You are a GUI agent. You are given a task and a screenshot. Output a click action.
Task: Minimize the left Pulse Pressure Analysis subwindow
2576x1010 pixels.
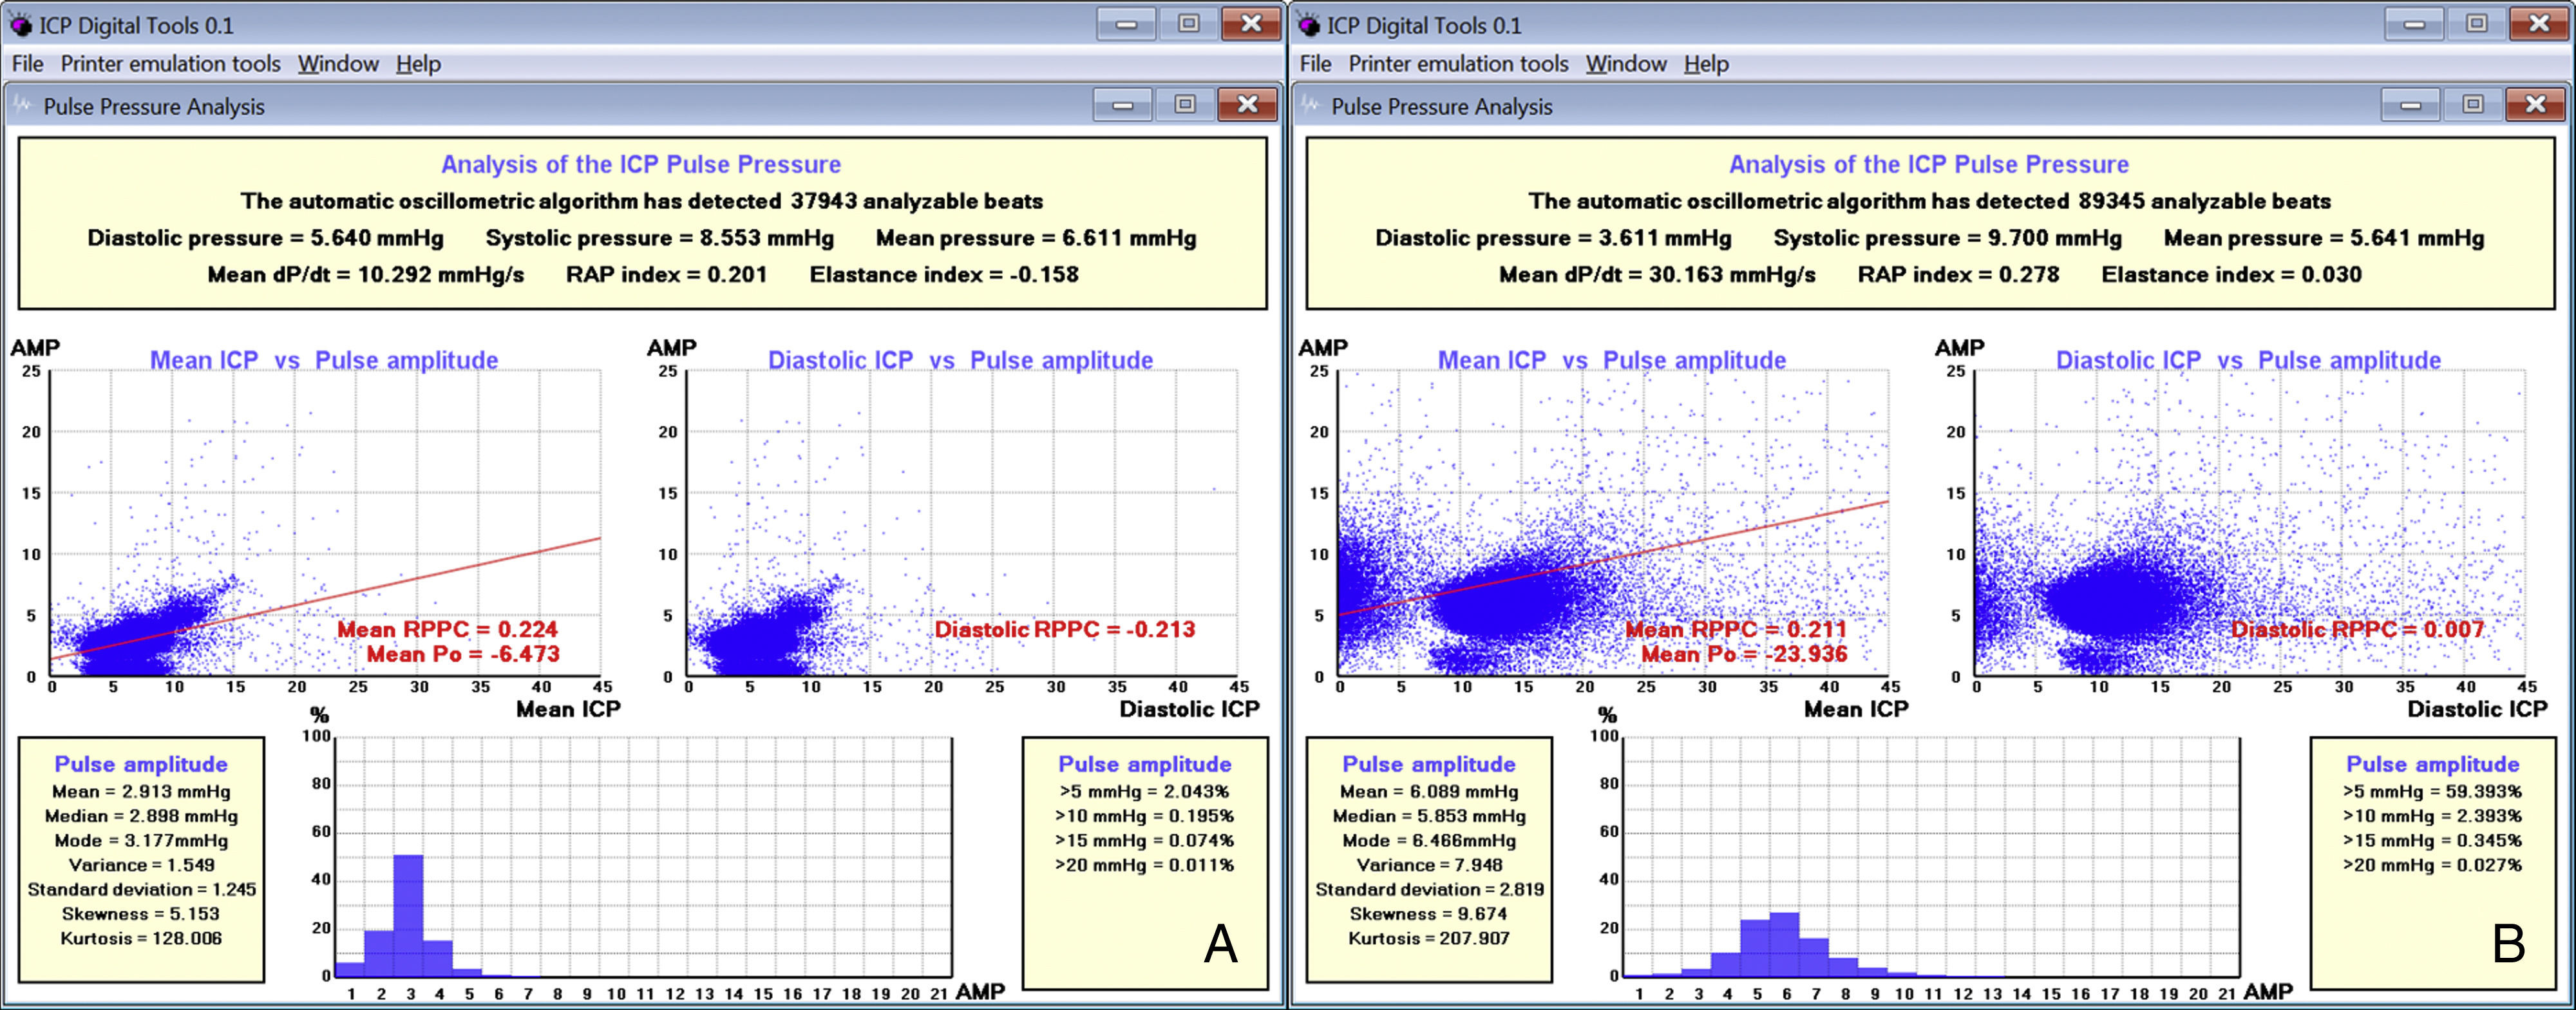pos(1123,104)
